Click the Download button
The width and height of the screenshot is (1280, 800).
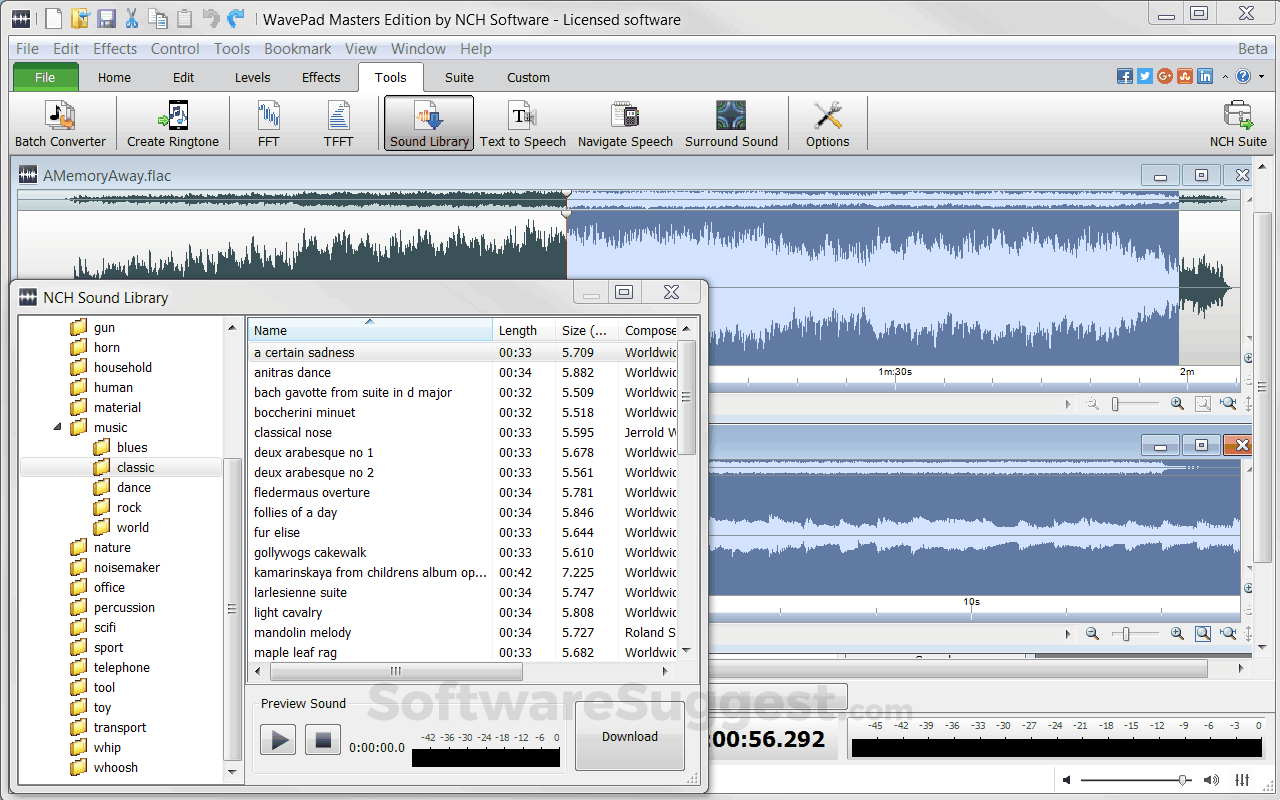[630, 737]
